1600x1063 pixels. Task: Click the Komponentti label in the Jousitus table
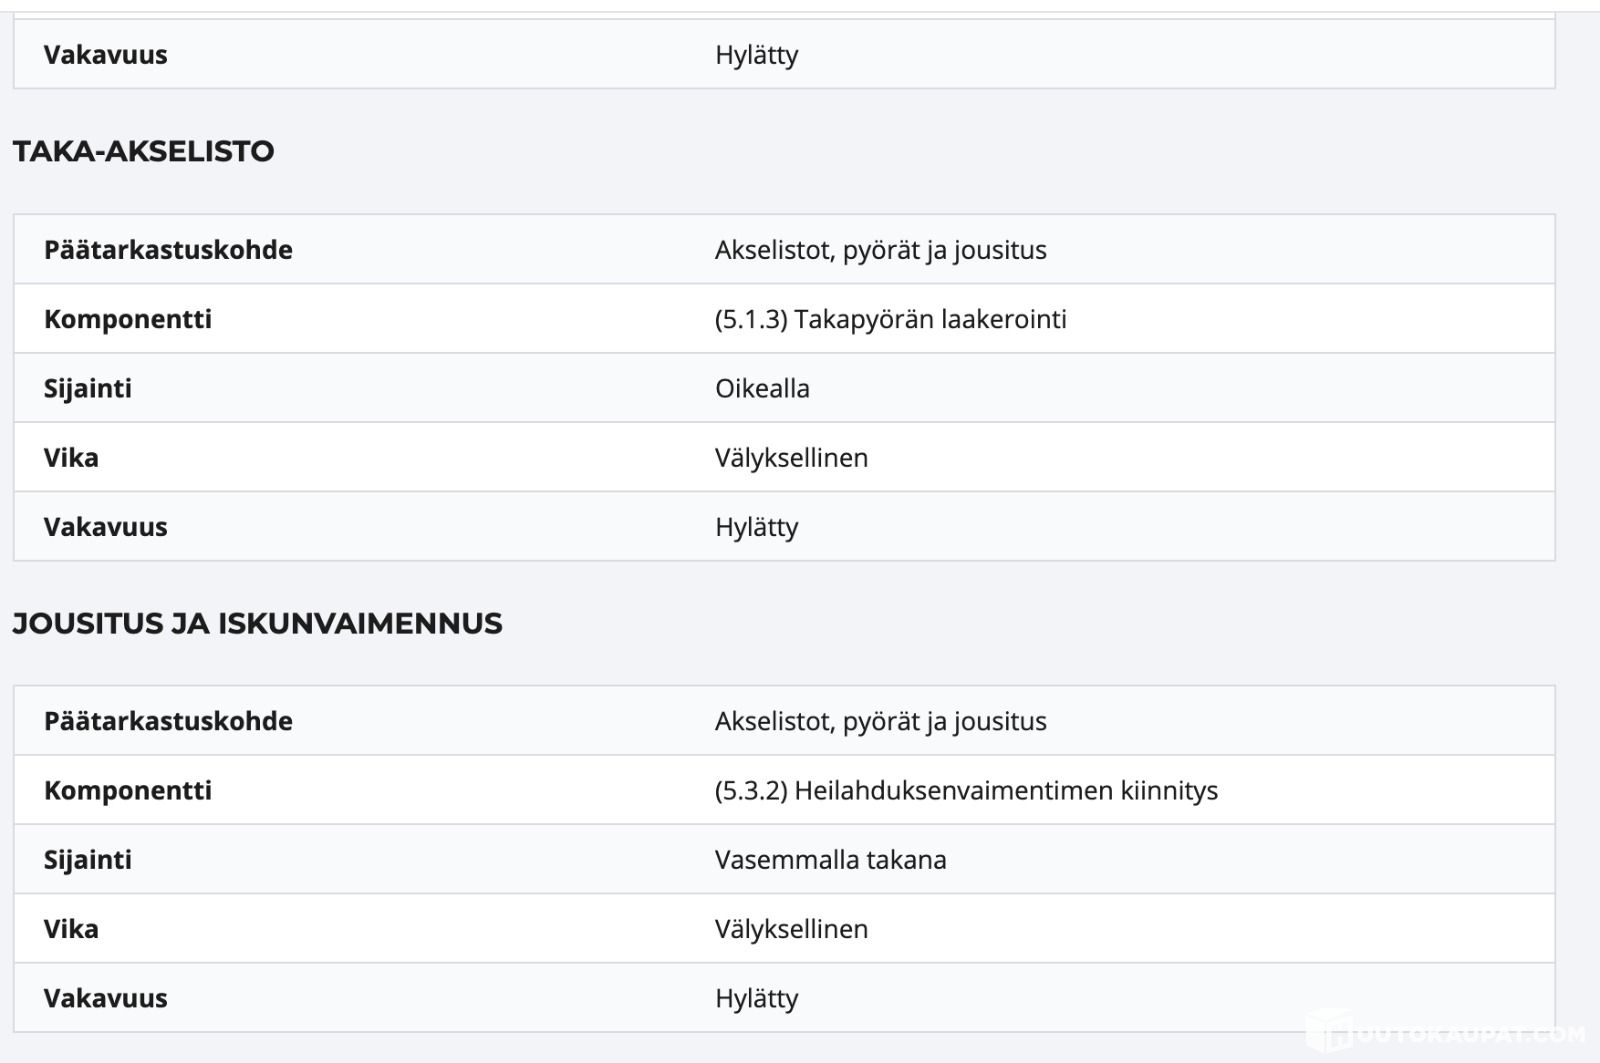pos(128,790)
